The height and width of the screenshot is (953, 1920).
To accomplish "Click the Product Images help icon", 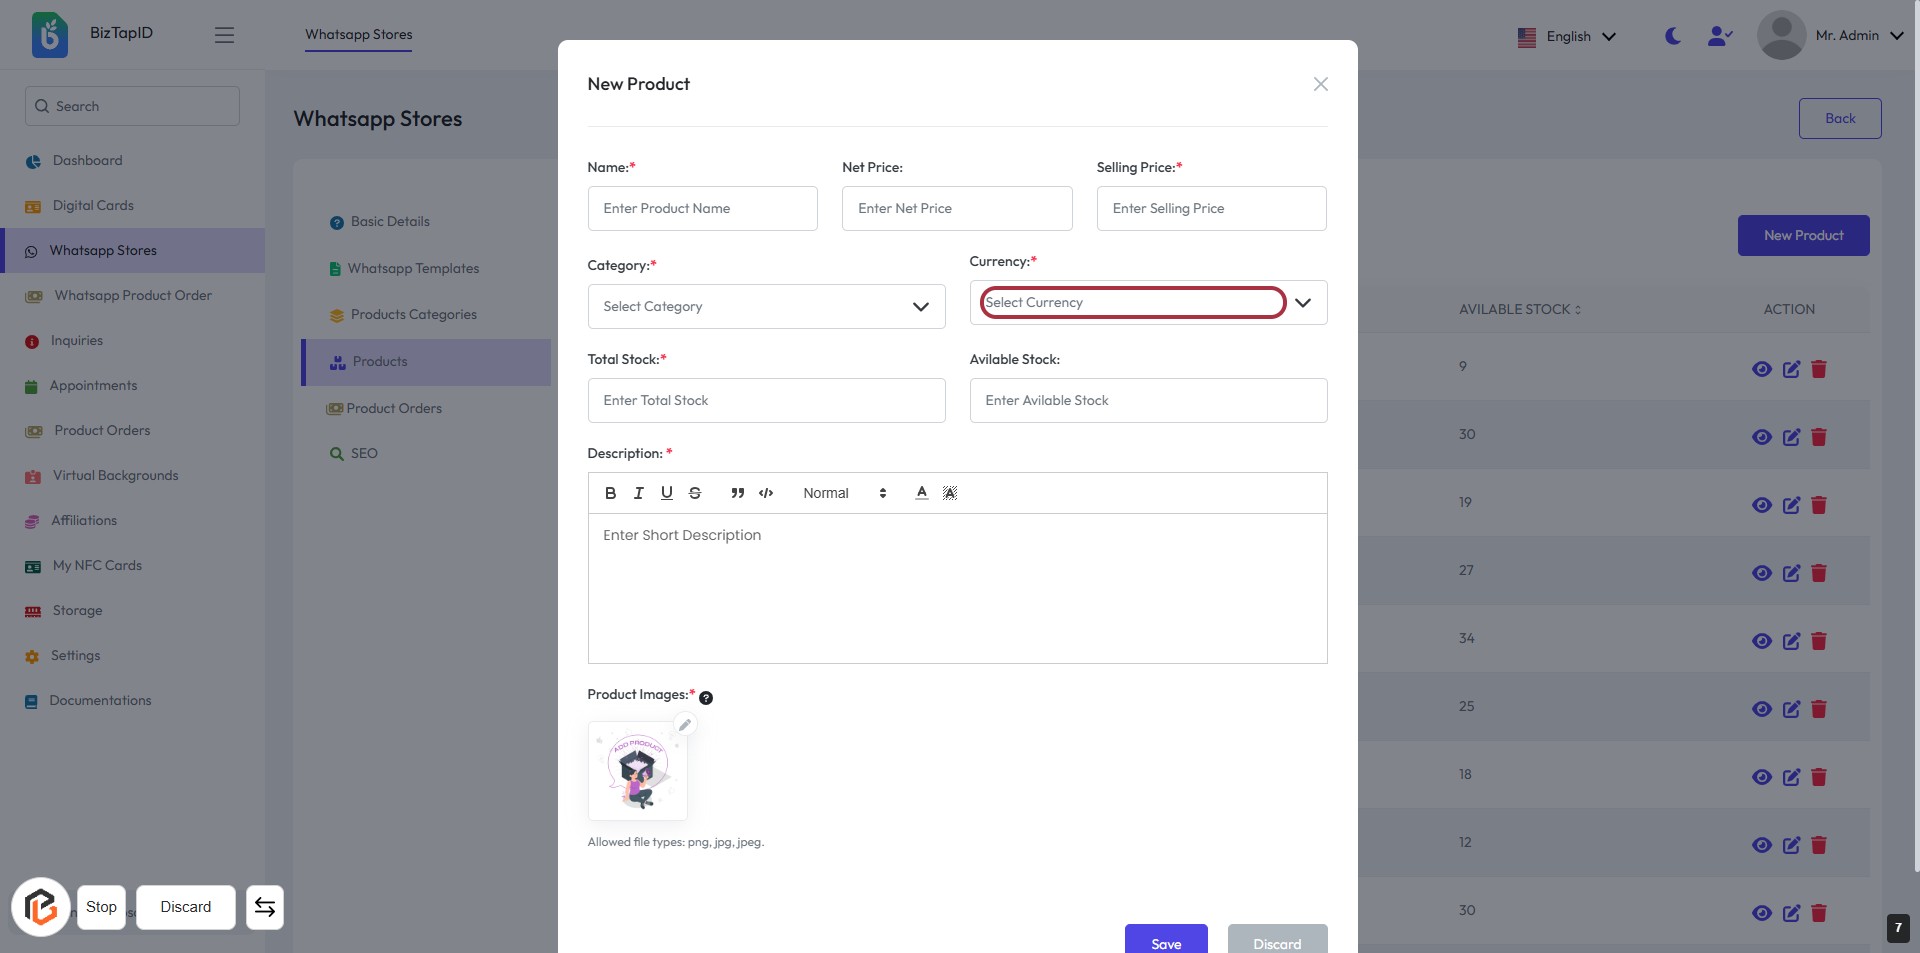I will click(706, 698).
